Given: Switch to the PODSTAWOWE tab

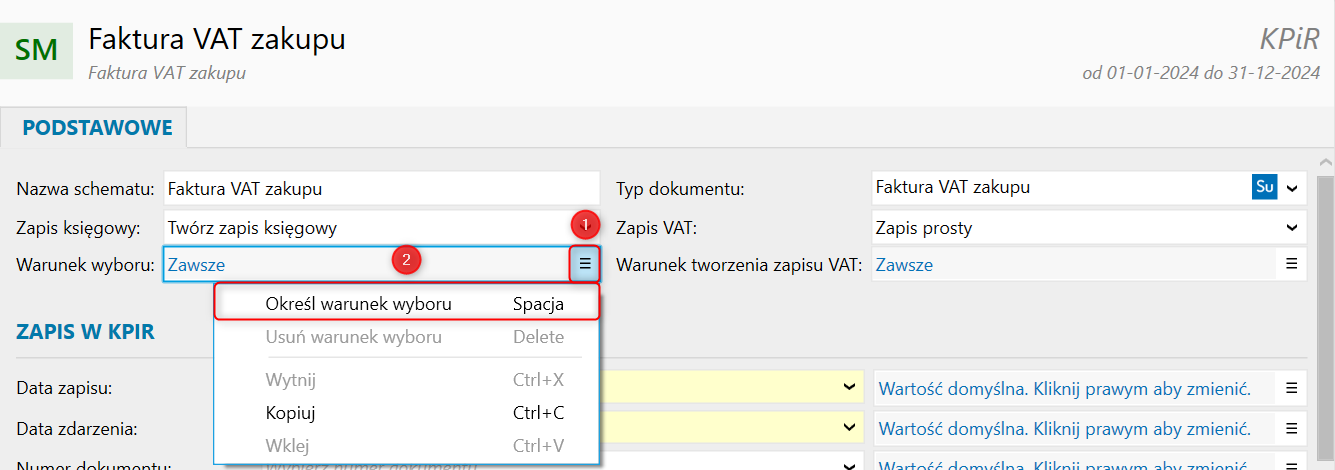Looking at the screenshot, I should pos(97,128).
